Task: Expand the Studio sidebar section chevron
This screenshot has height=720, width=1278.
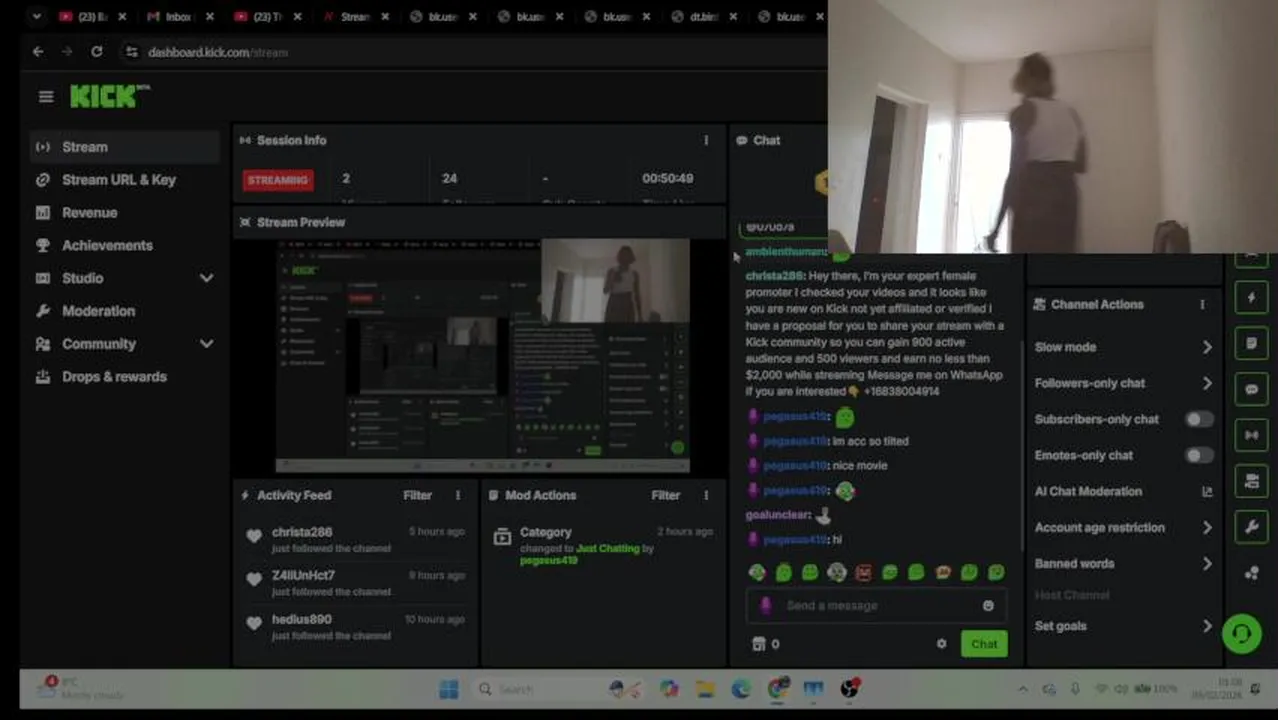Action: [x=206, y=278]
